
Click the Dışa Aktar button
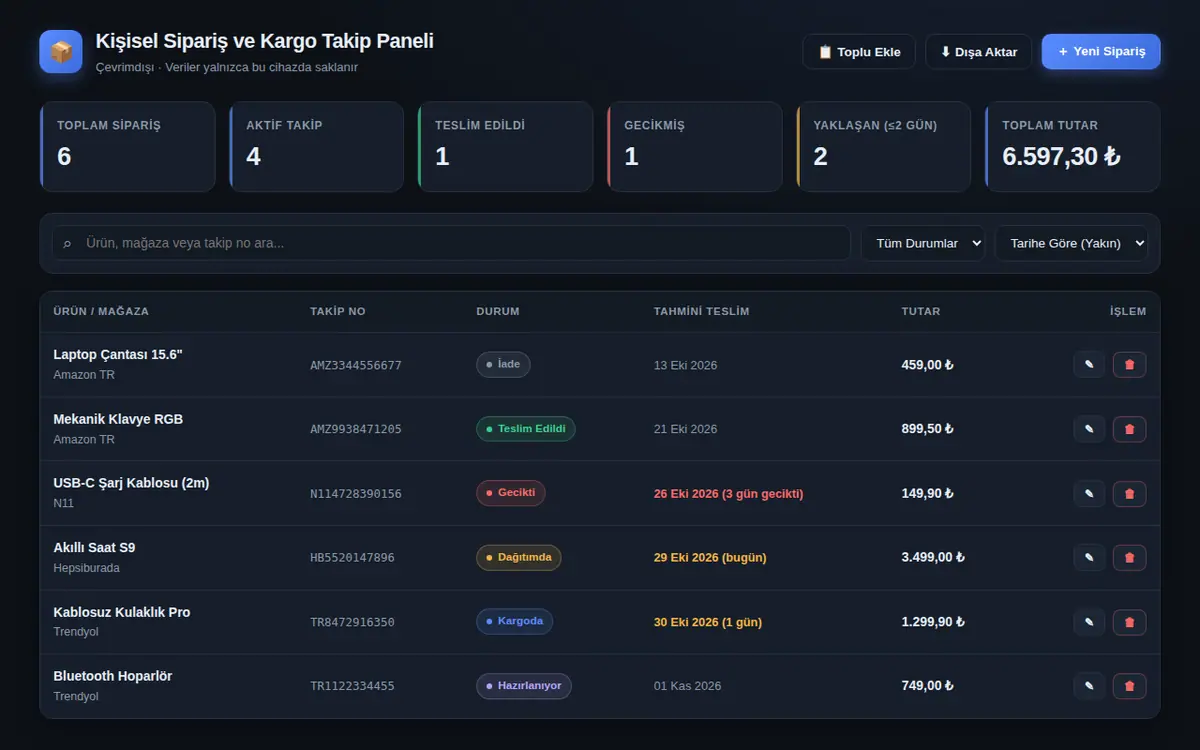click(x=979, y=52)
